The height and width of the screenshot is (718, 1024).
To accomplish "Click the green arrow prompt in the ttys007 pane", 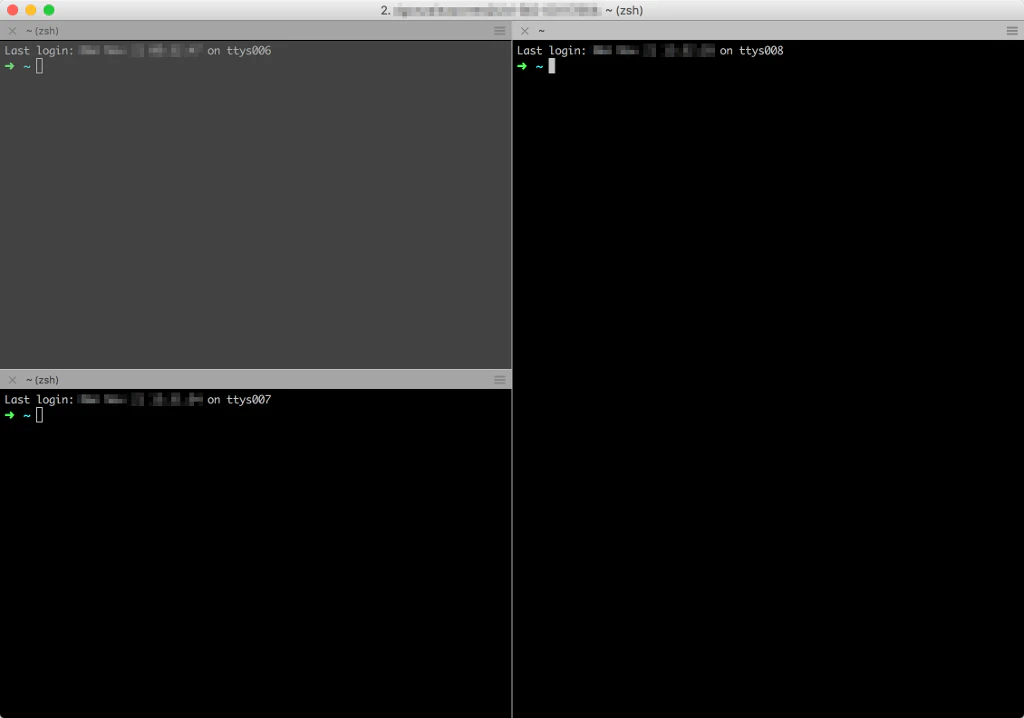I will tap(10, 415).
